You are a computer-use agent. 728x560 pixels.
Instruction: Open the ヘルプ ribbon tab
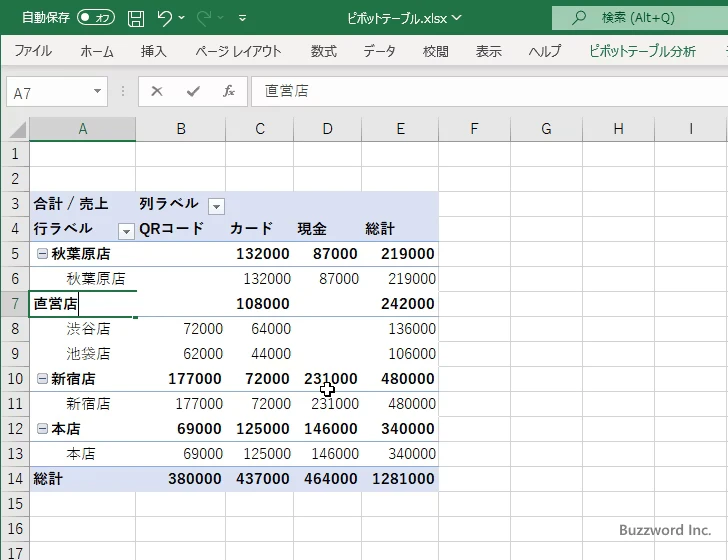[545, 51]
